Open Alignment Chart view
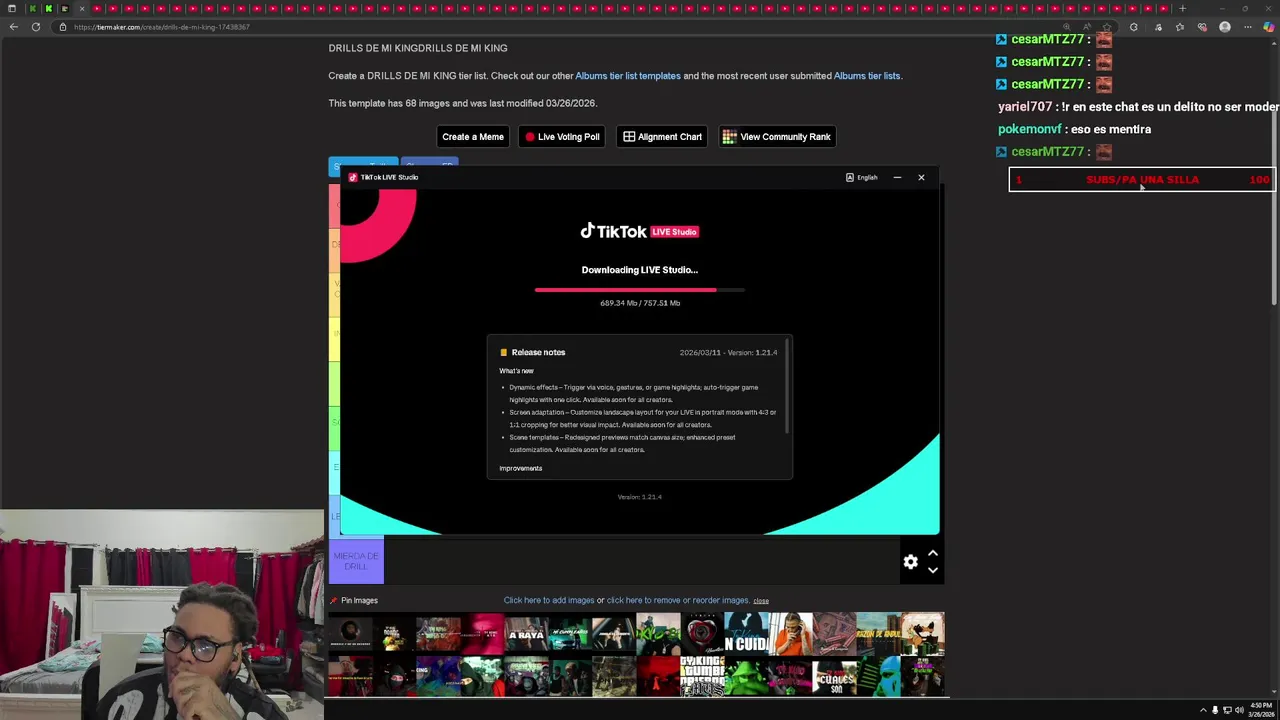This screenshot has width=1280, height=720. pyautogui.click(x=662, y=137)
